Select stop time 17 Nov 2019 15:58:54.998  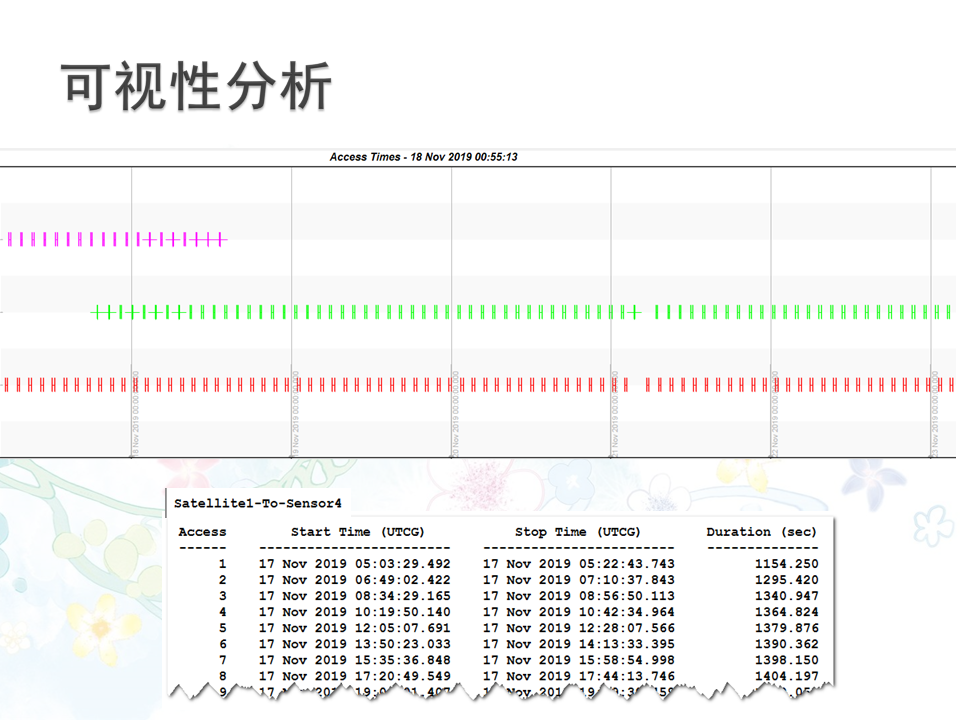click(578, 660)
